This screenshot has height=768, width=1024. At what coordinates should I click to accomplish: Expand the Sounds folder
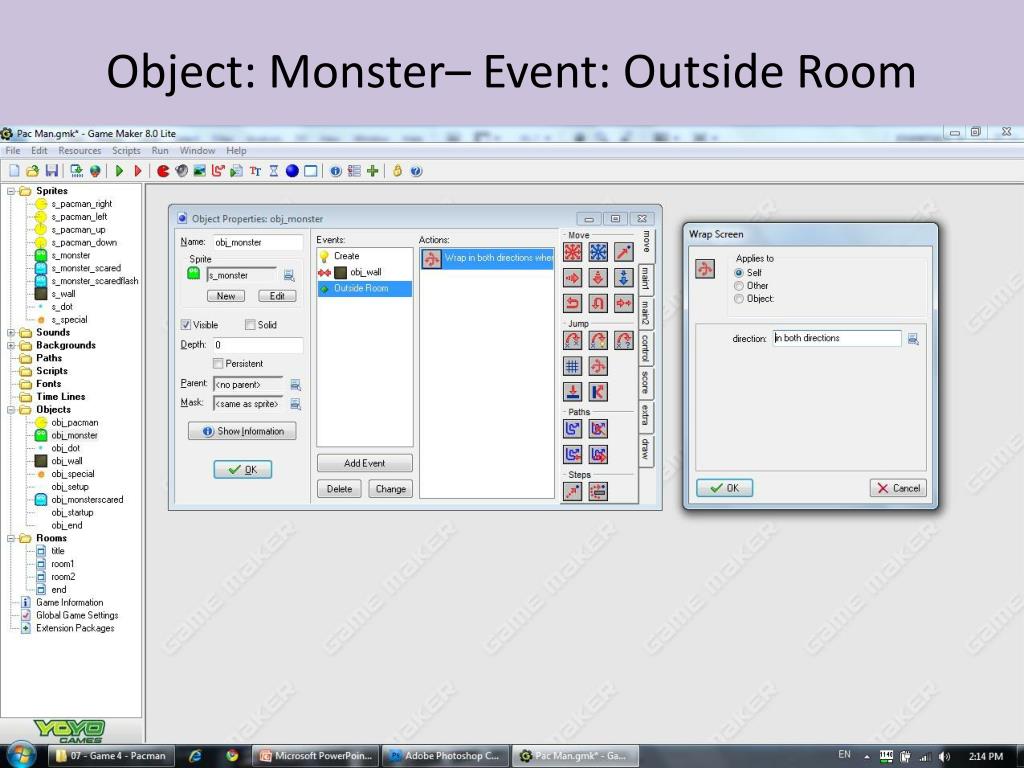coord(11,333)
